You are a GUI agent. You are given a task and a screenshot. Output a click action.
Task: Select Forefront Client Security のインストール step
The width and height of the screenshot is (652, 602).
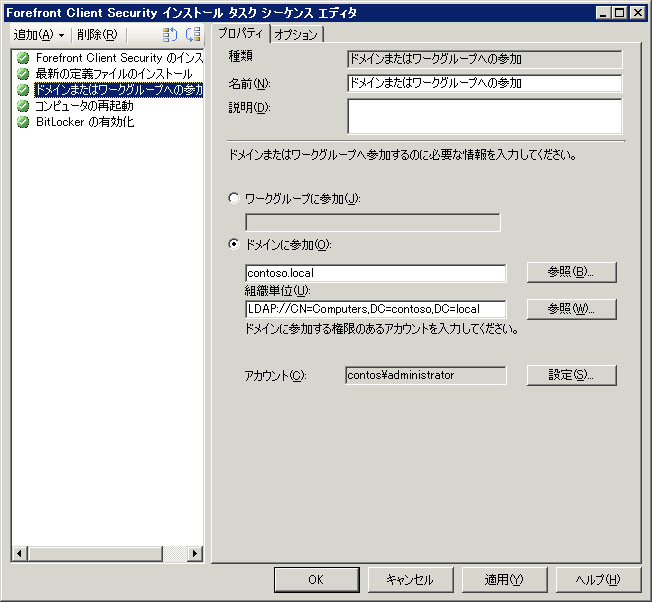point(119,58)
